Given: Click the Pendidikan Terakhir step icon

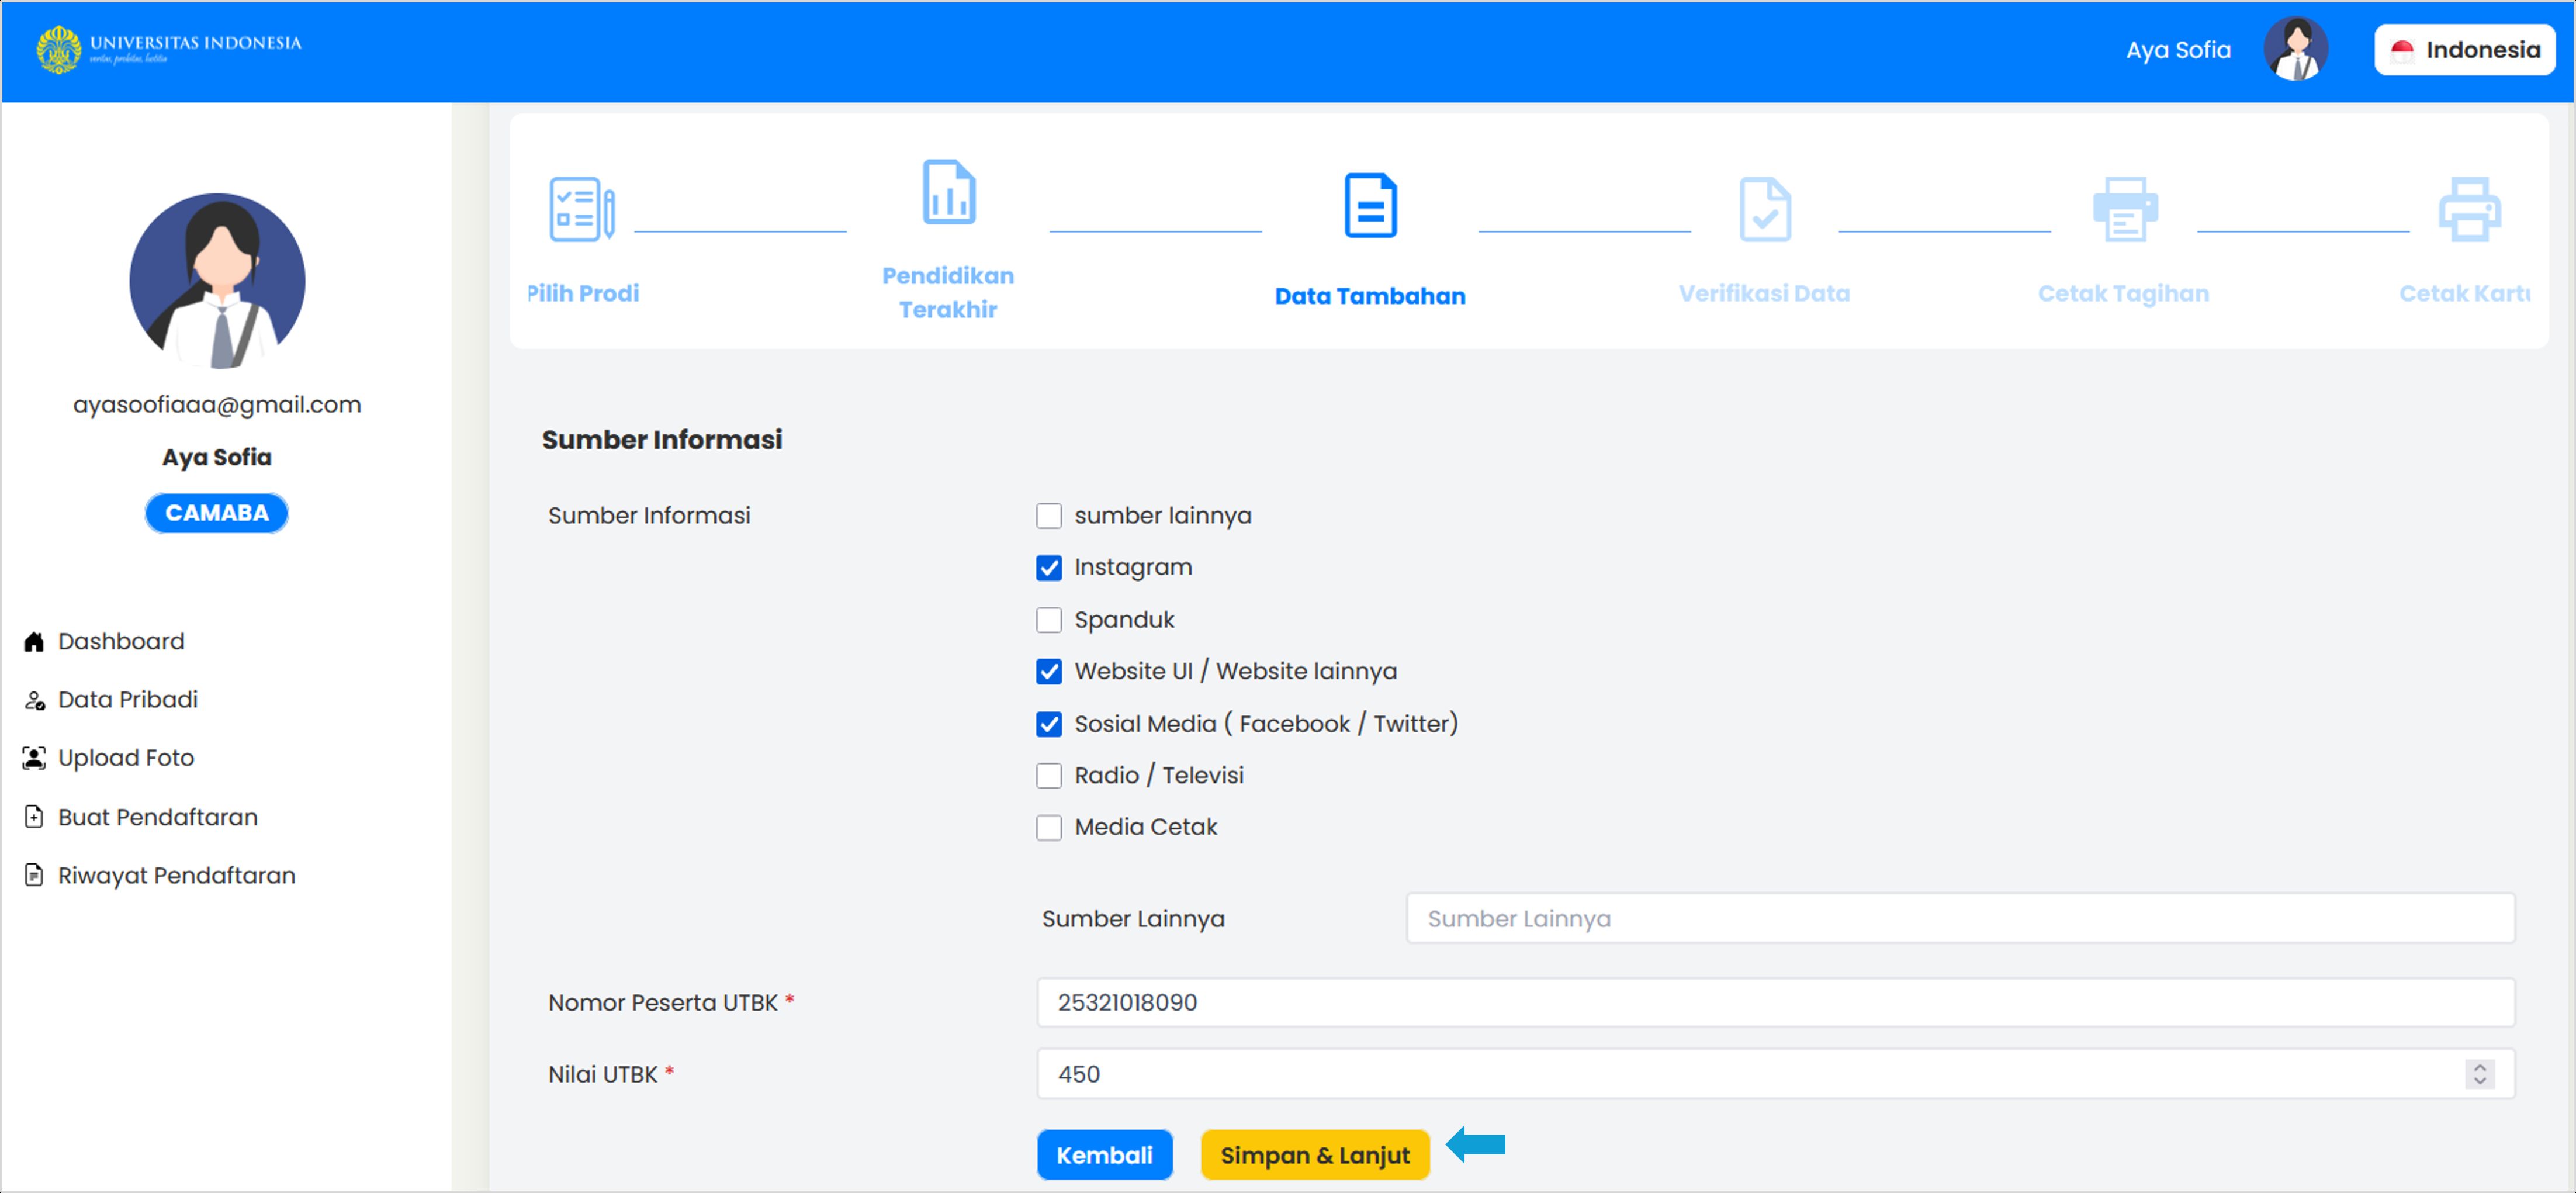Looking at the screenshot, I should pyautogui.click(x=947, y=192).
